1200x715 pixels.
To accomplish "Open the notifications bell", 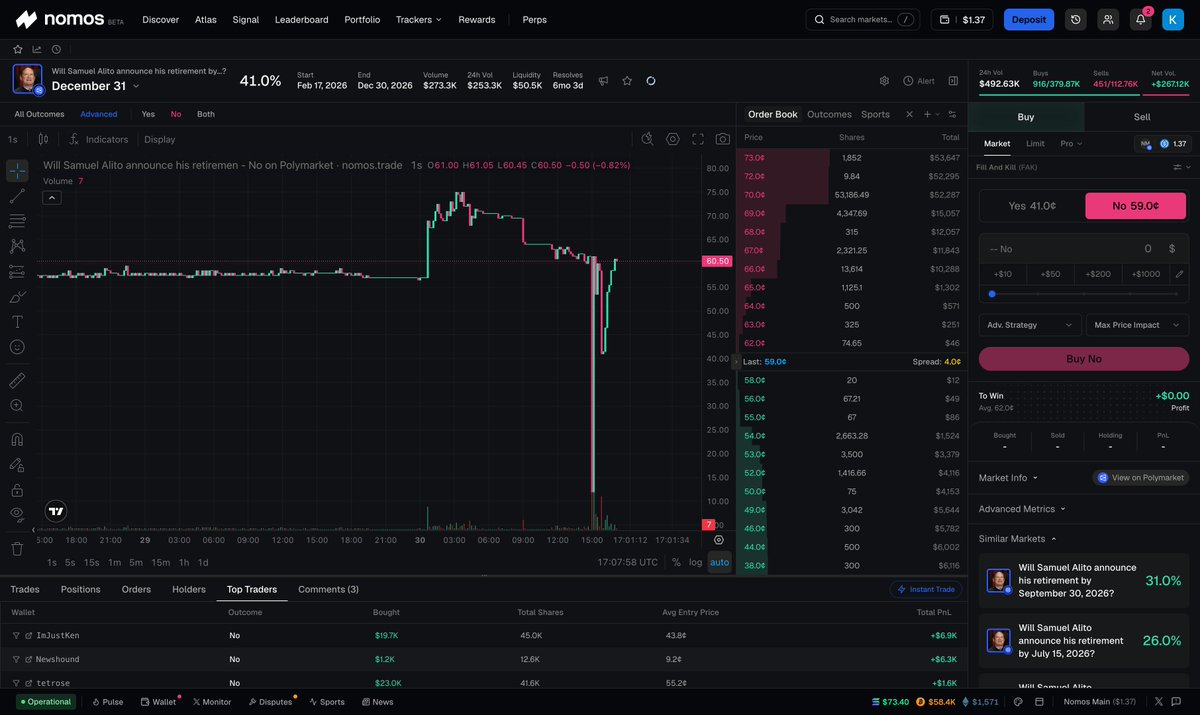I will [x=1140, y=19].
